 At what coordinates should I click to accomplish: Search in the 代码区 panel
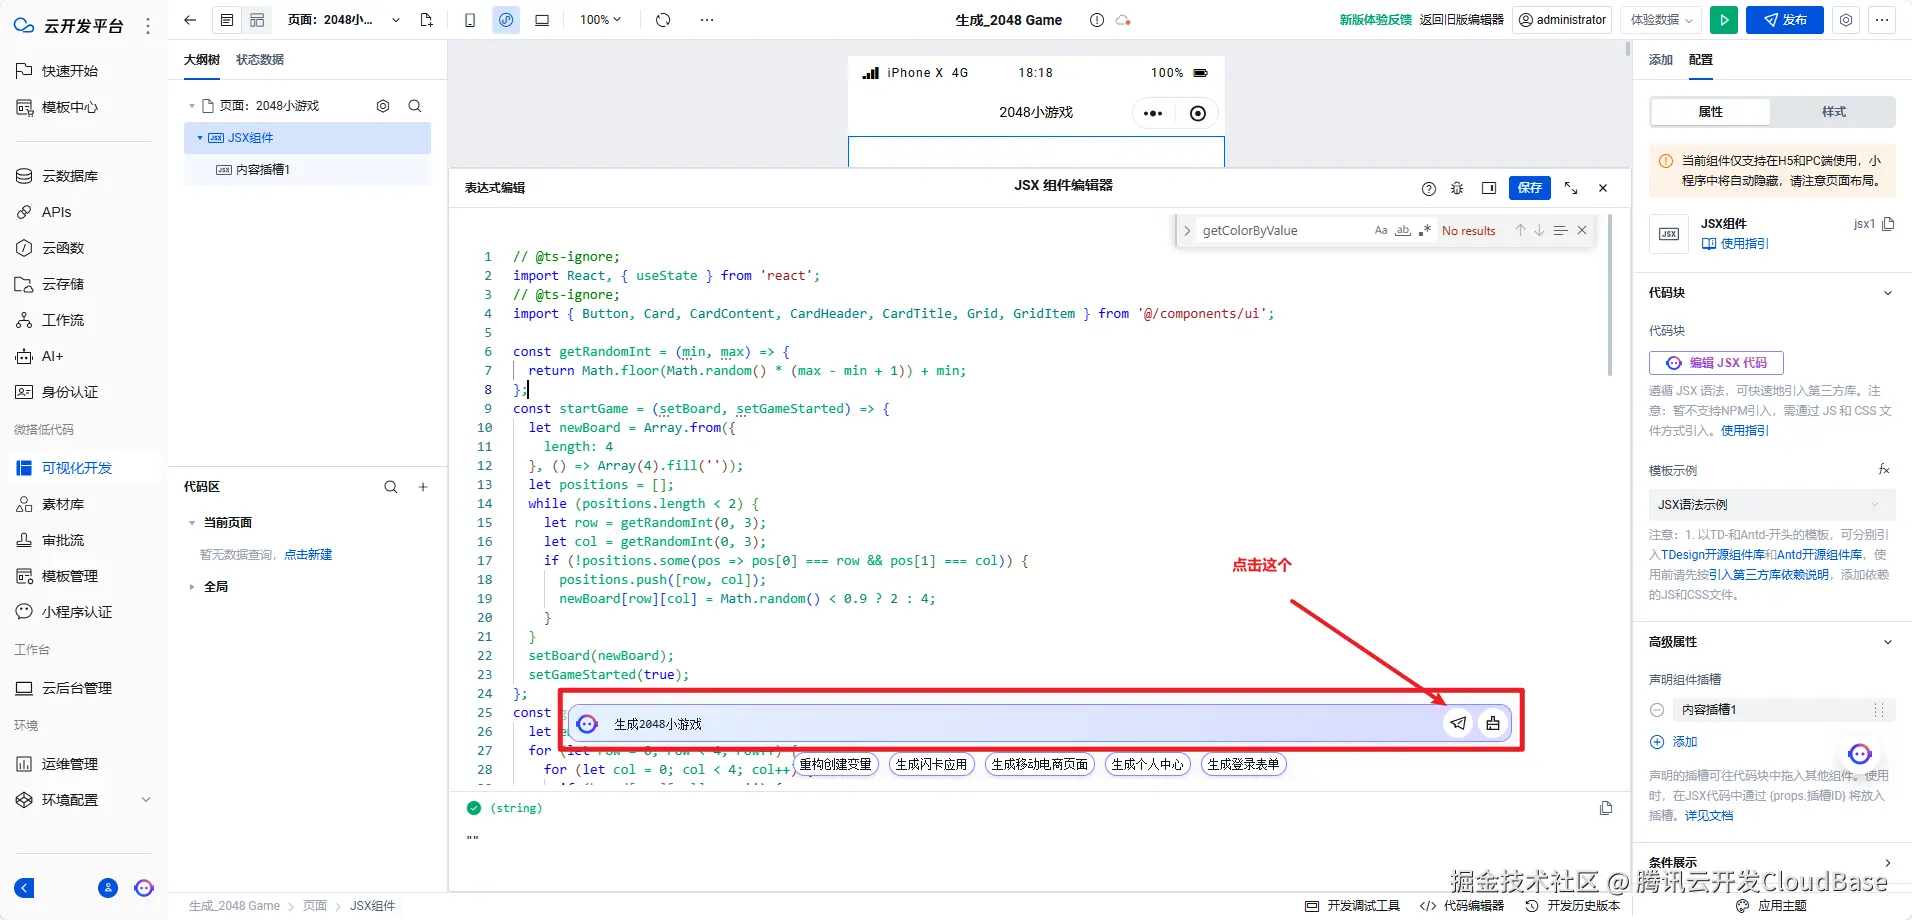click(391, 487)
